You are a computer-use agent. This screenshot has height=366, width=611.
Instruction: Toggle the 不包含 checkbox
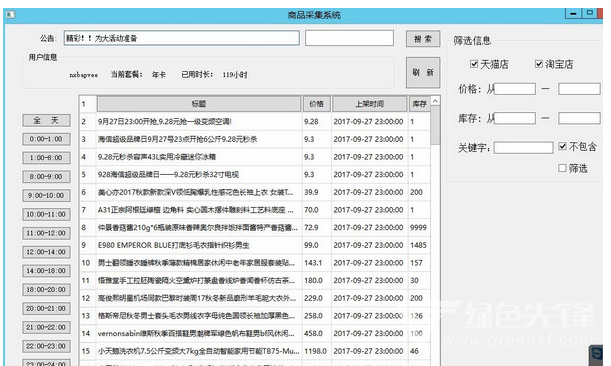(562, 146)
